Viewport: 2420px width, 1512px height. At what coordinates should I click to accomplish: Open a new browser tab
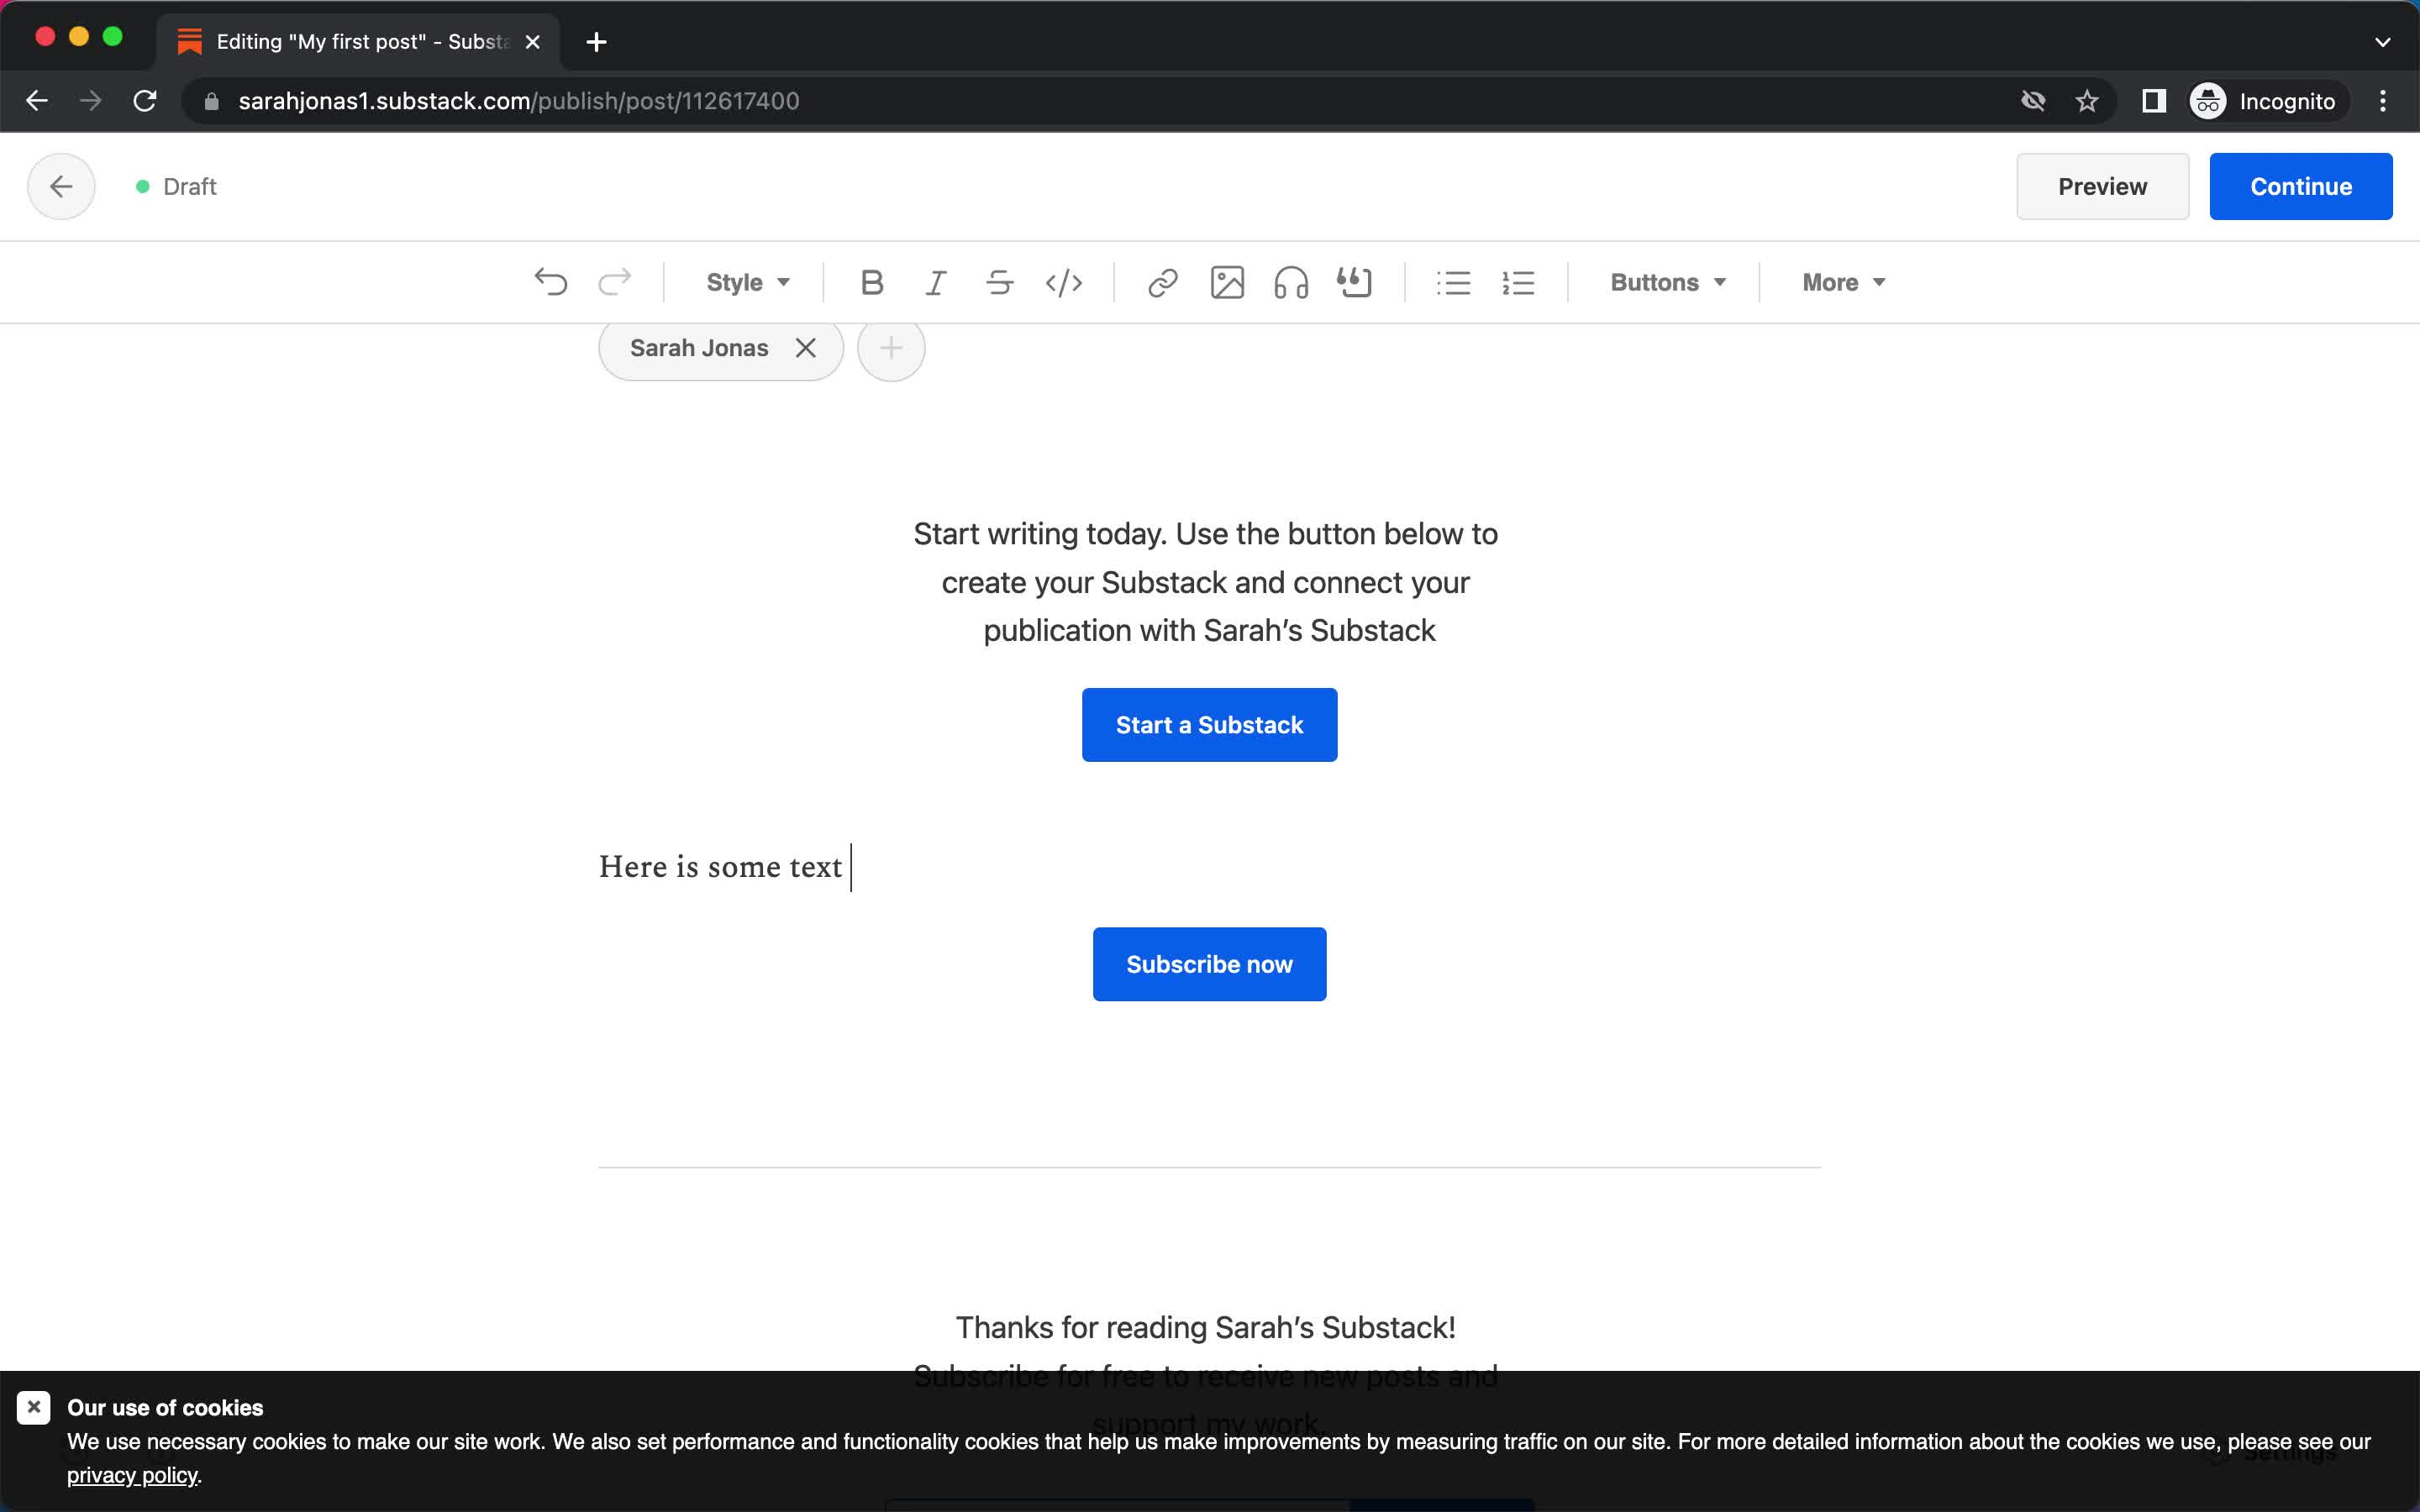(x=596, y=42)
